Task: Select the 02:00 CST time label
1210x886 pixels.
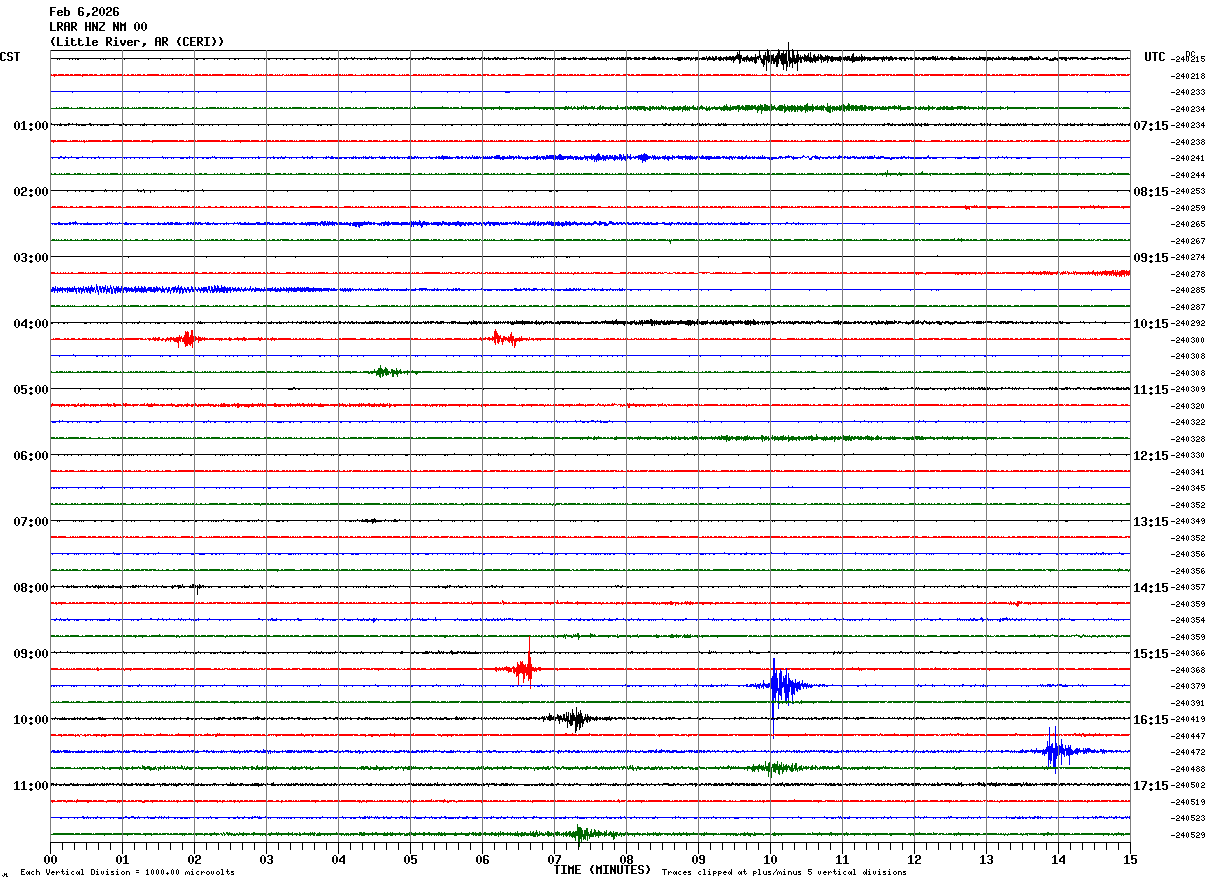Action: pos(31,191)
